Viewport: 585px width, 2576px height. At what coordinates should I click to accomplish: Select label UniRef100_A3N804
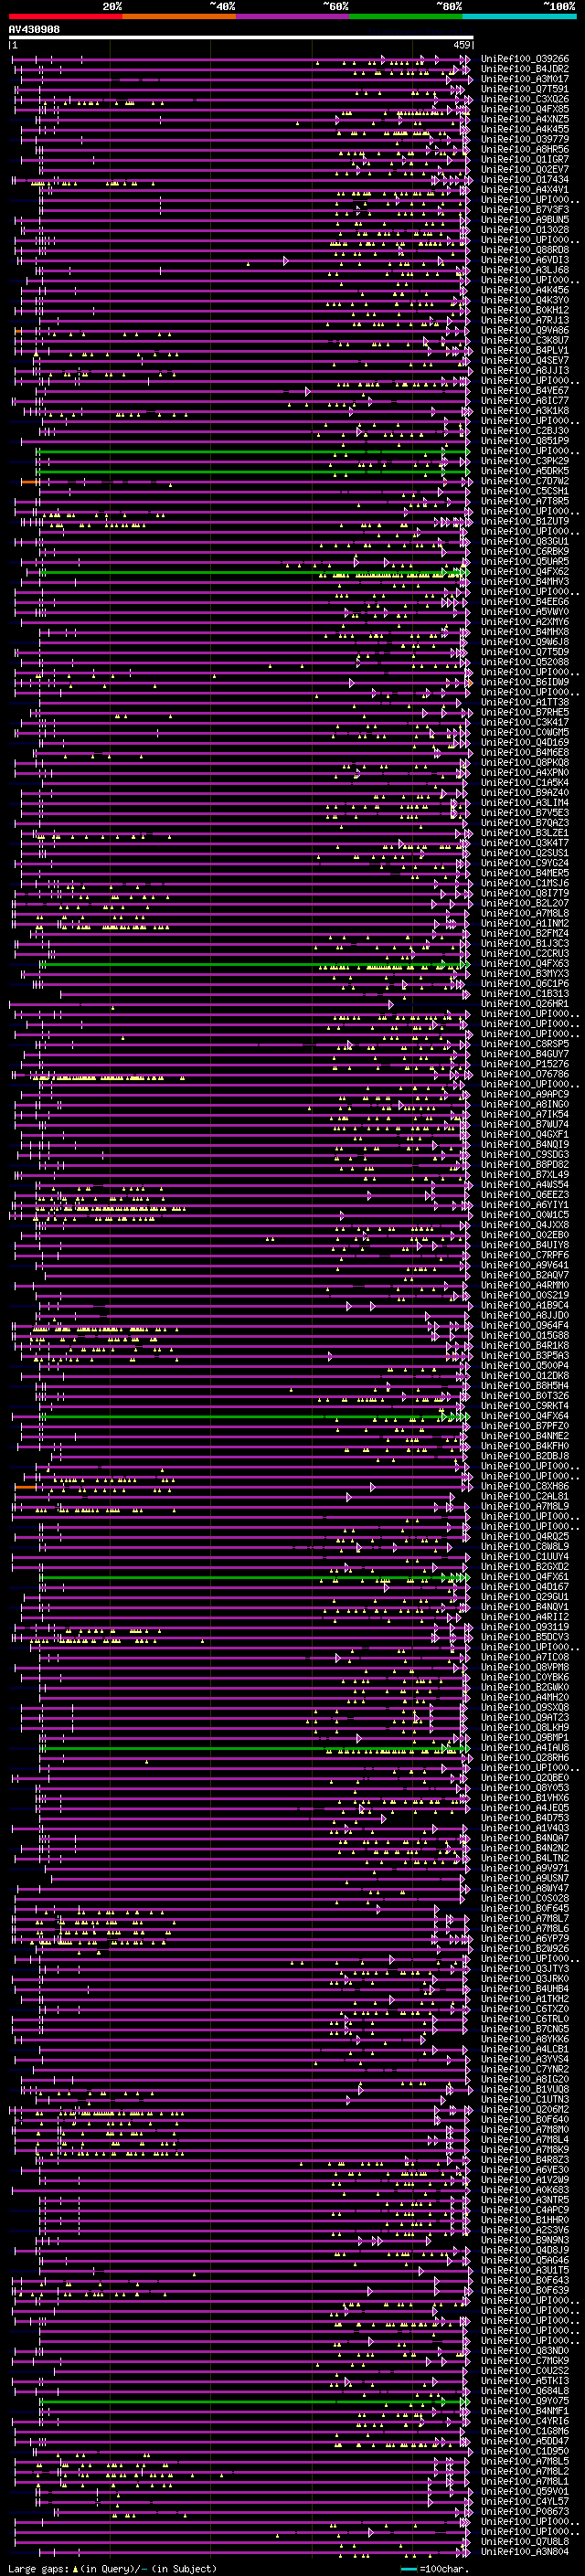(525, 2551)
